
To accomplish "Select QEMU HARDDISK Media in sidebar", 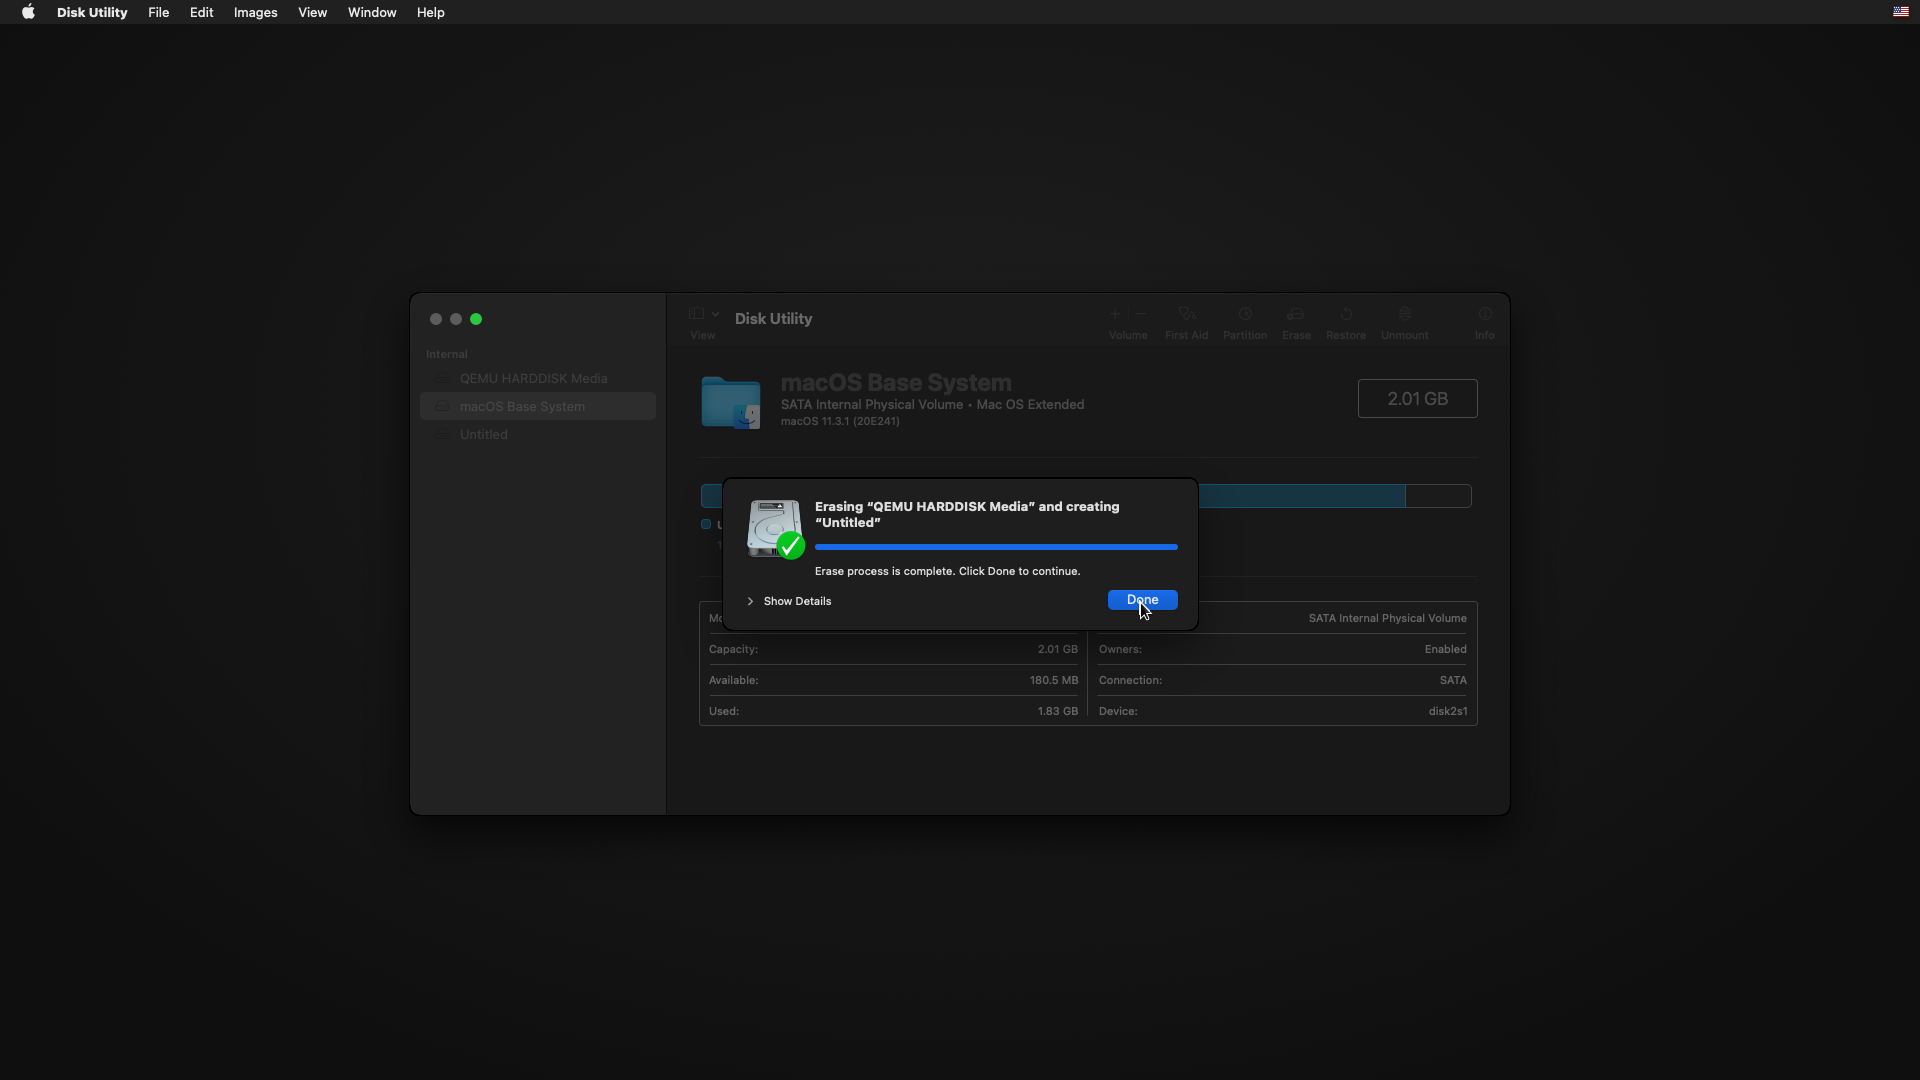I will 533,379.
